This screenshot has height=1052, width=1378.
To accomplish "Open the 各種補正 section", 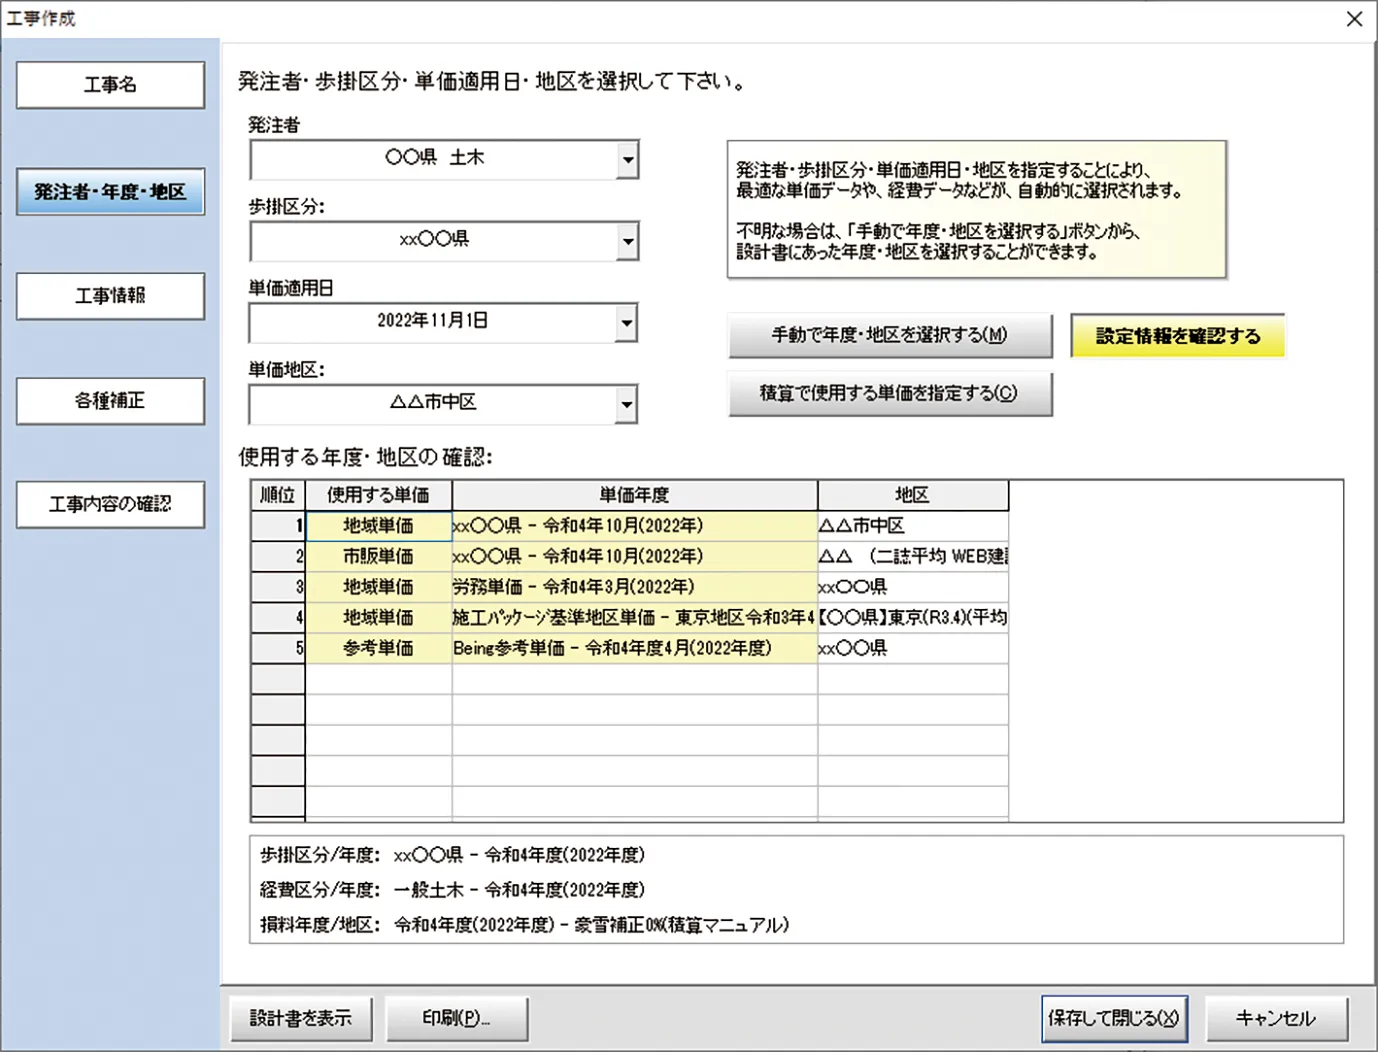I will pos(110,401).
